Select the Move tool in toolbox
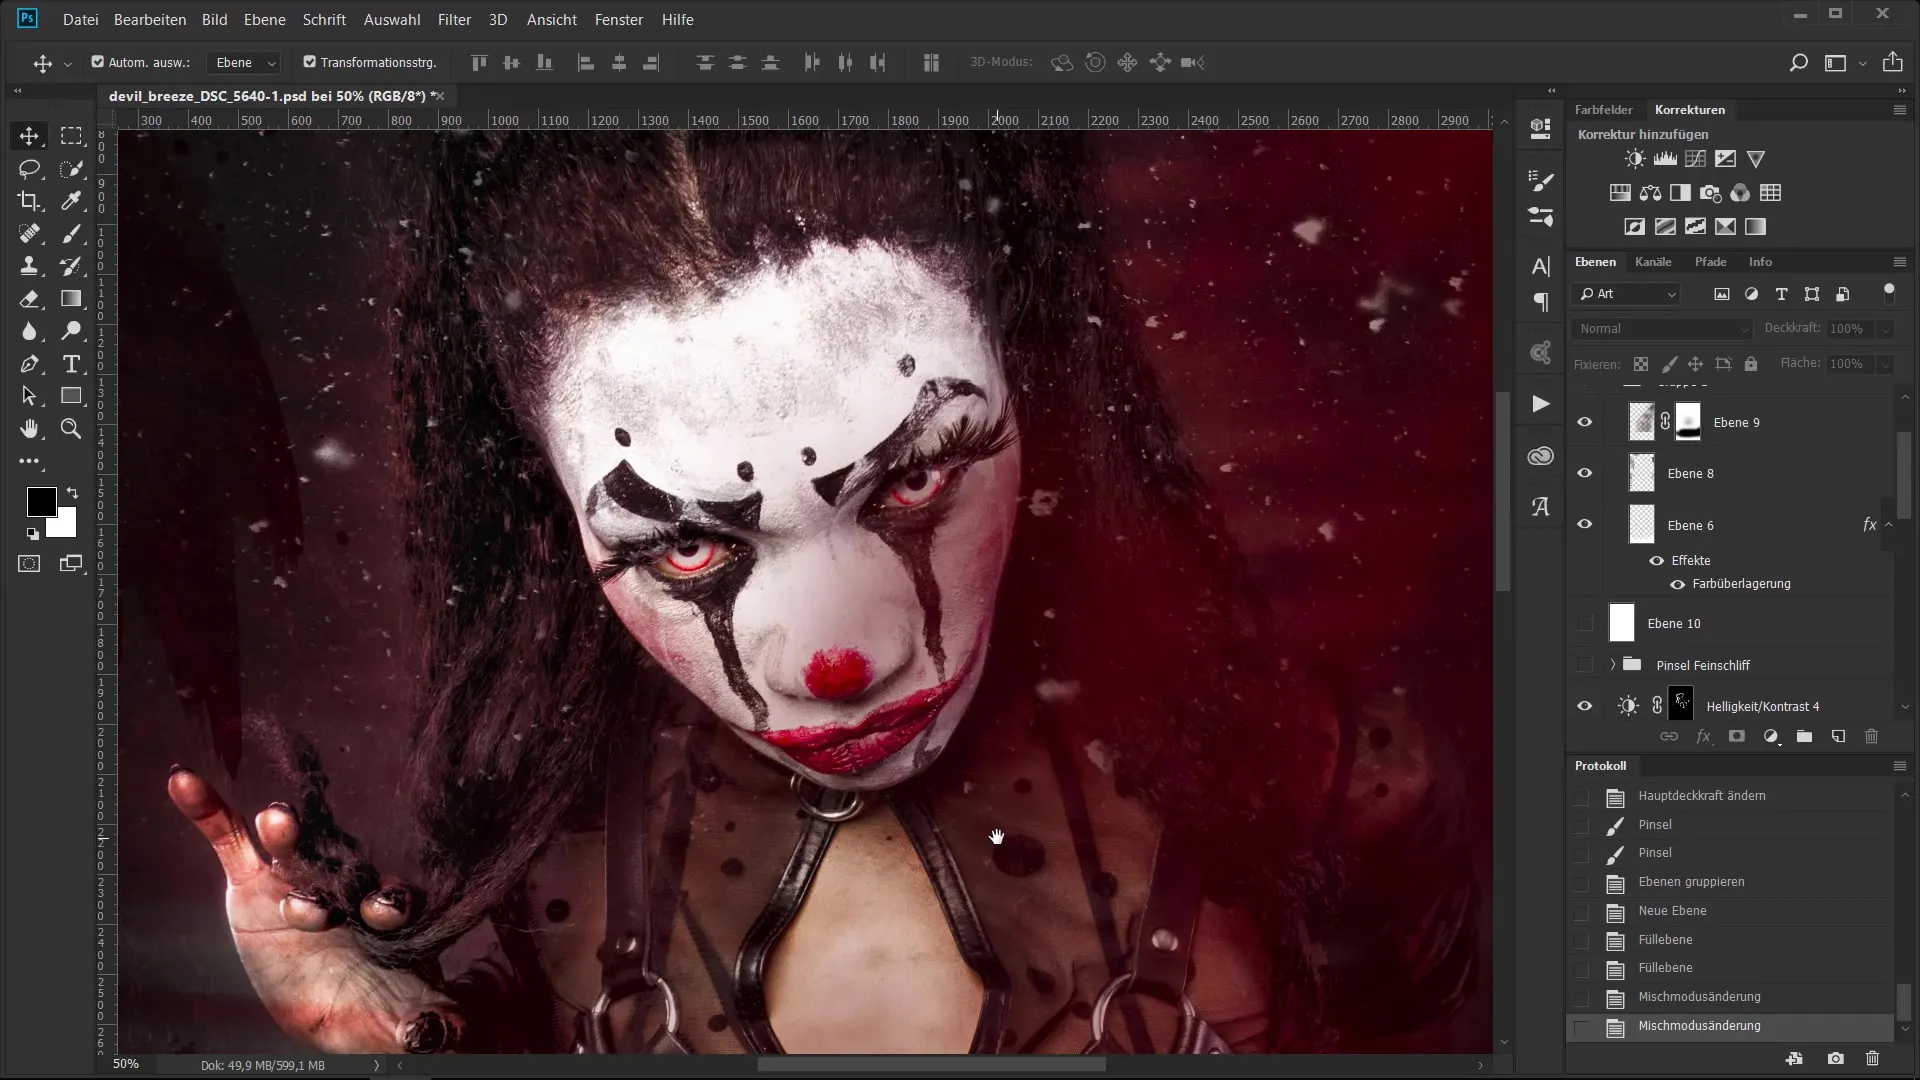The image size is (1920, 1080). 29,136
